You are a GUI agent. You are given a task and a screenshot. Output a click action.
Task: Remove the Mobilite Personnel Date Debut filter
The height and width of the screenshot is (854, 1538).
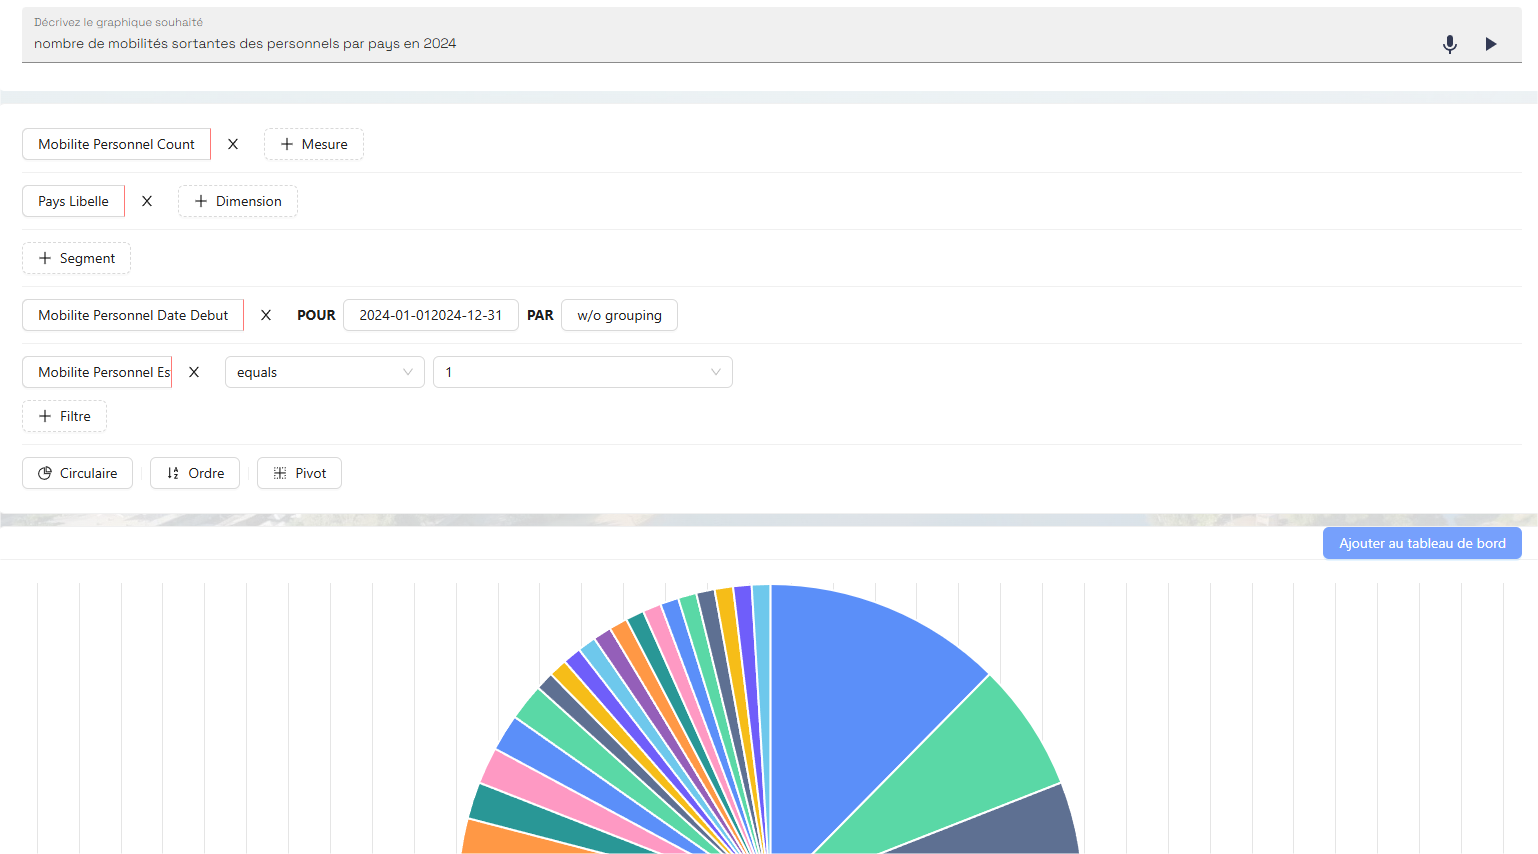[x=266, y=315]
